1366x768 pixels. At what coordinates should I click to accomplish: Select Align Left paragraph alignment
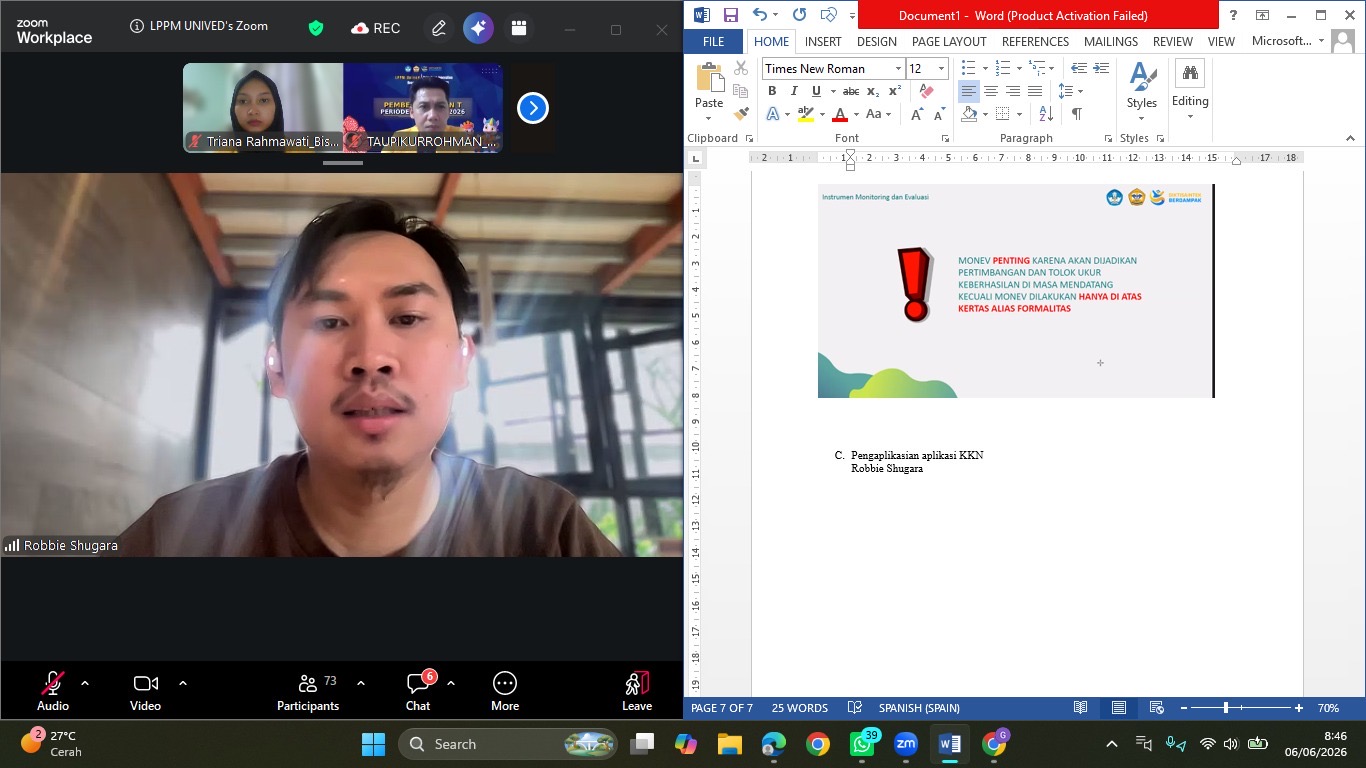pos(969,91)
